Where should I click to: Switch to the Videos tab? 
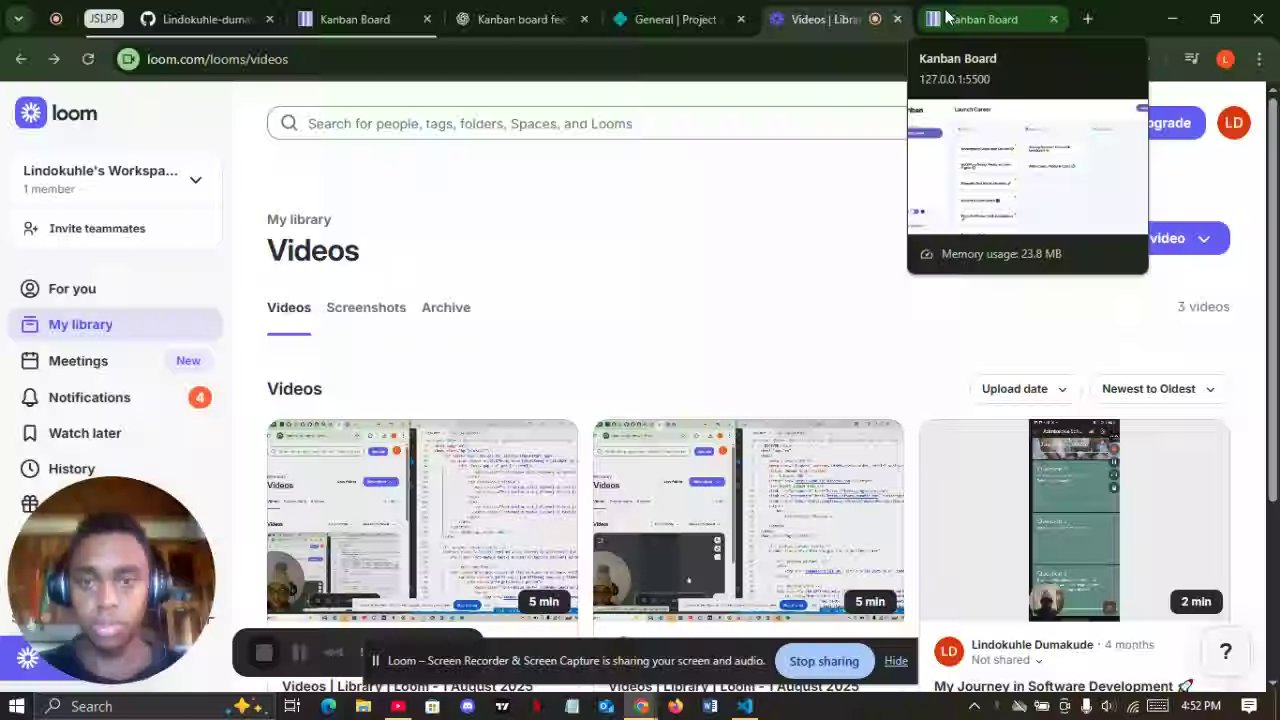click(289, 307)
